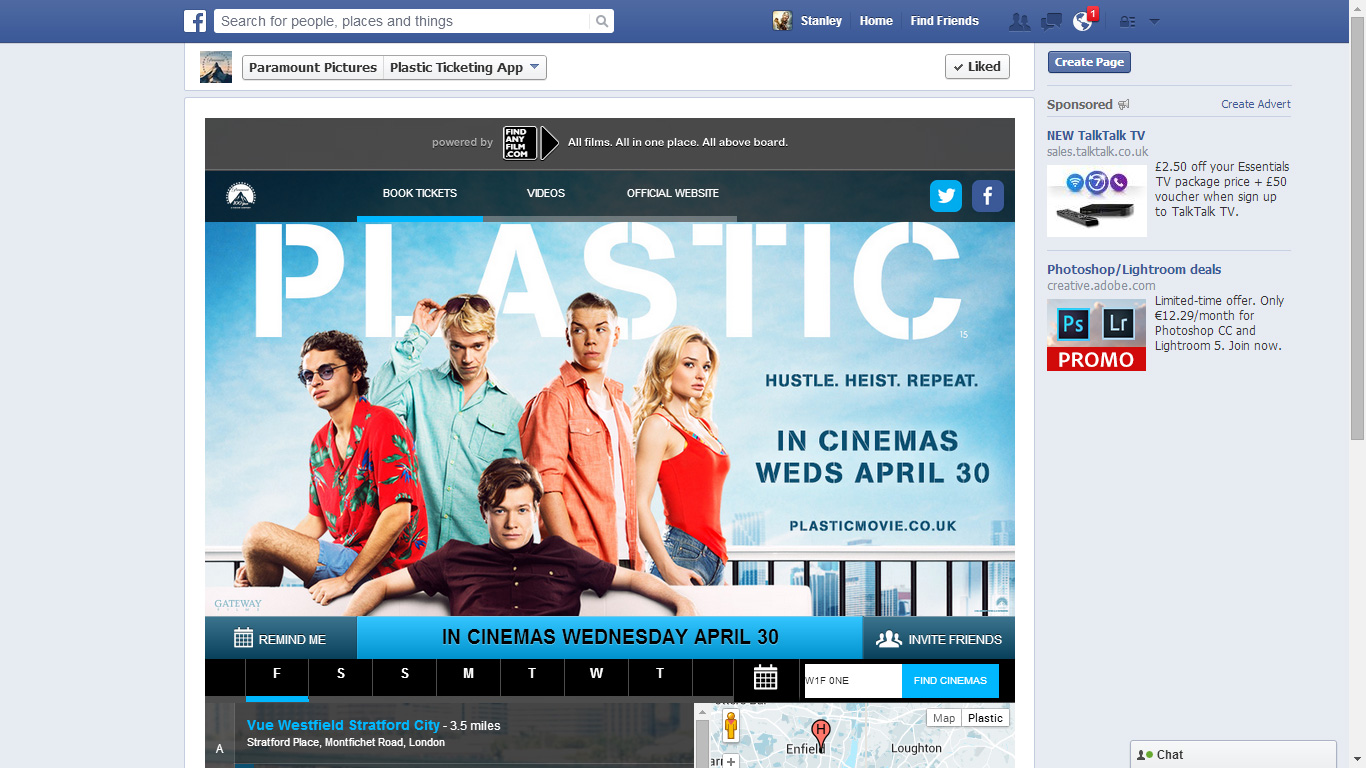Image resolution: width=1366 pixels, height=768 pixels.
Task: Open the Chat bar
Action: tap(1233, 755)
